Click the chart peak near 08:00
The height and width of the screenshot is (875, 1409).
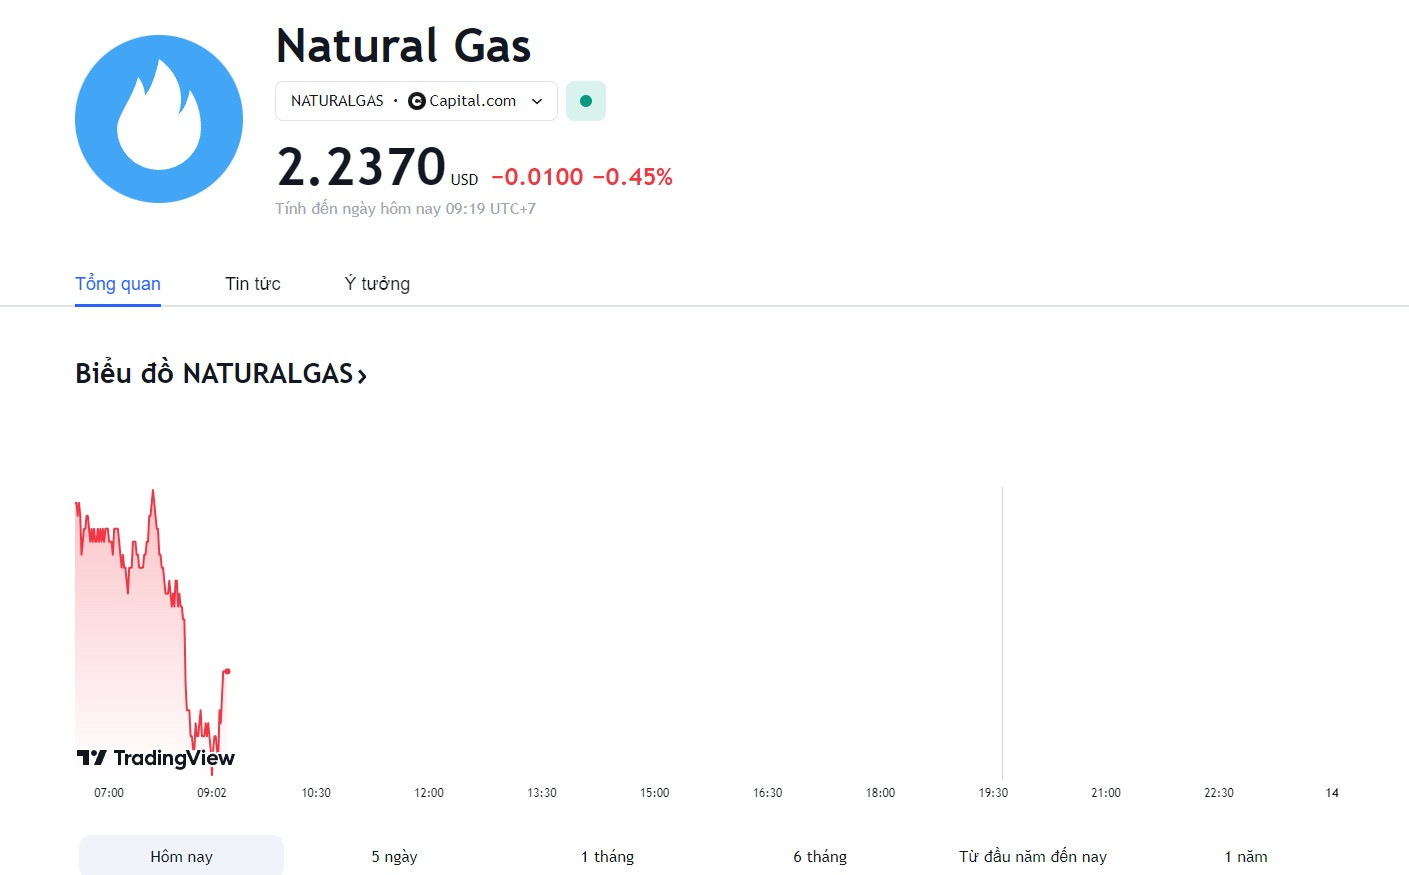point(153,490)
